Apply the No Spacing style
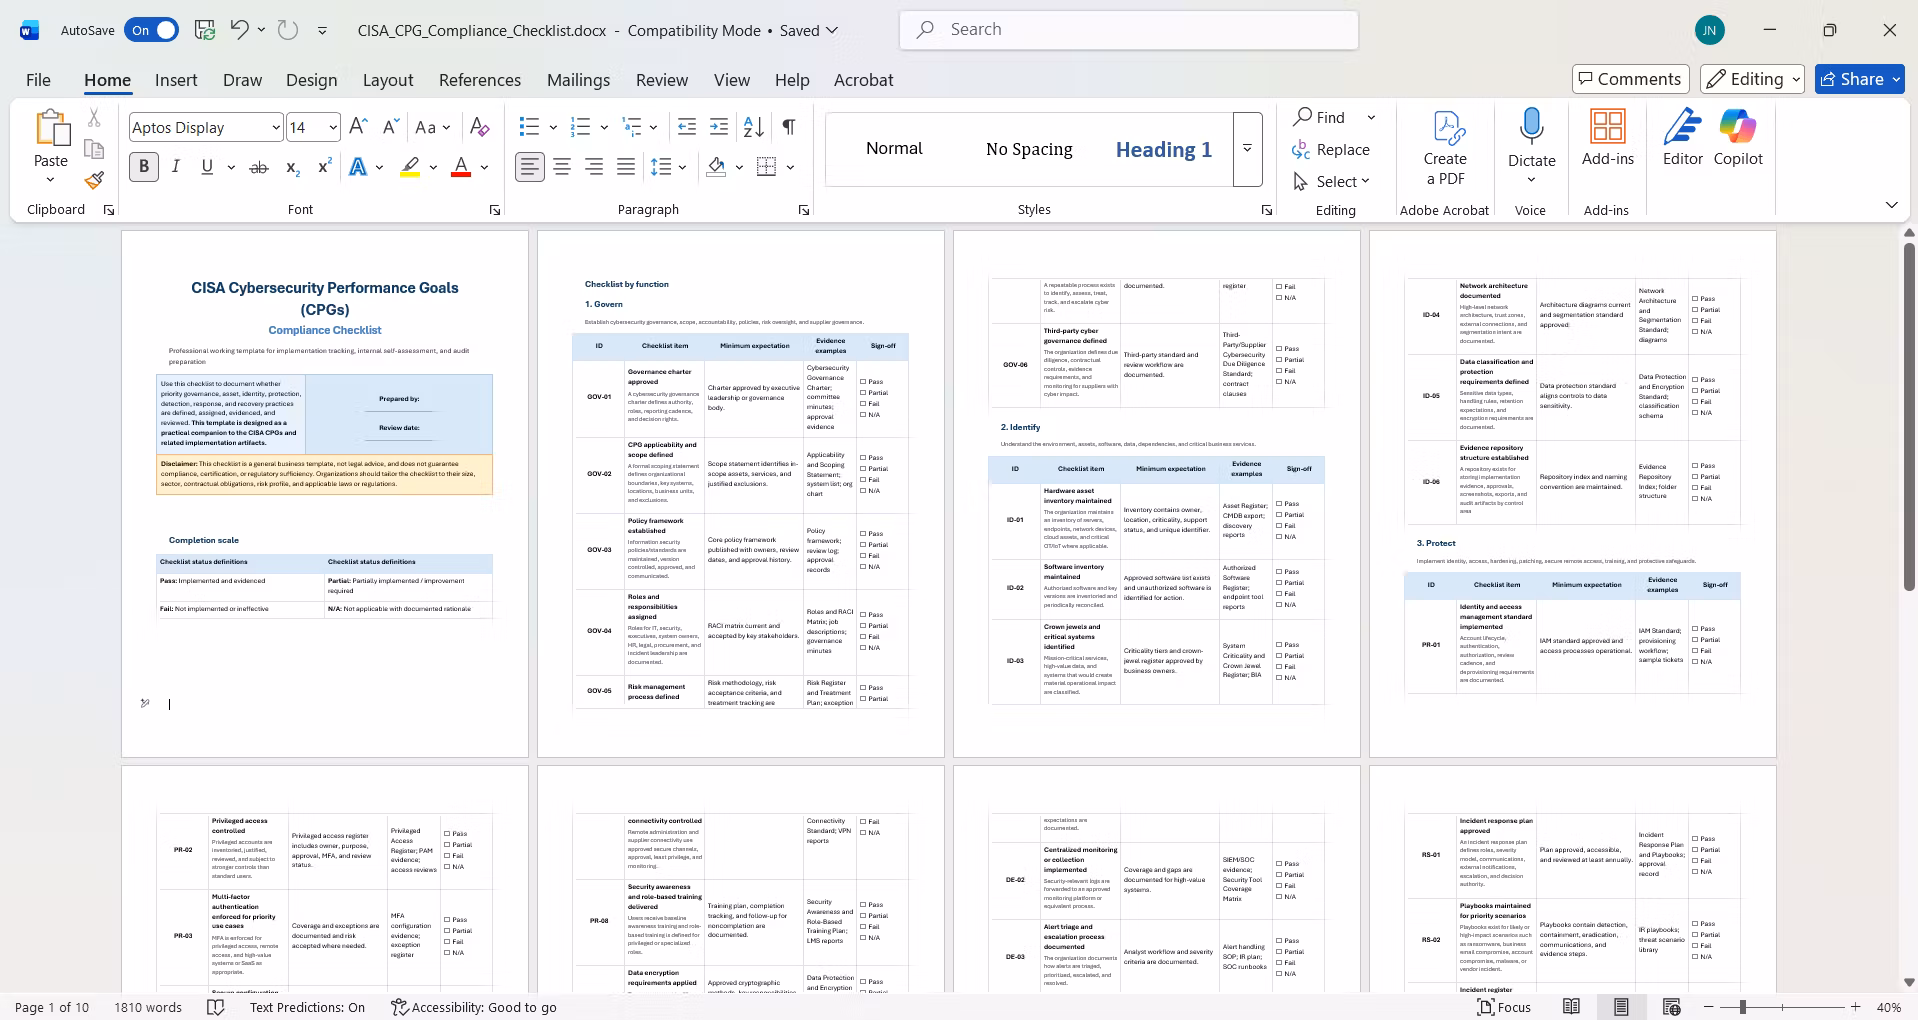Image resolution: width=1918 pixels, height=1020 pixels. [1029, 149]
